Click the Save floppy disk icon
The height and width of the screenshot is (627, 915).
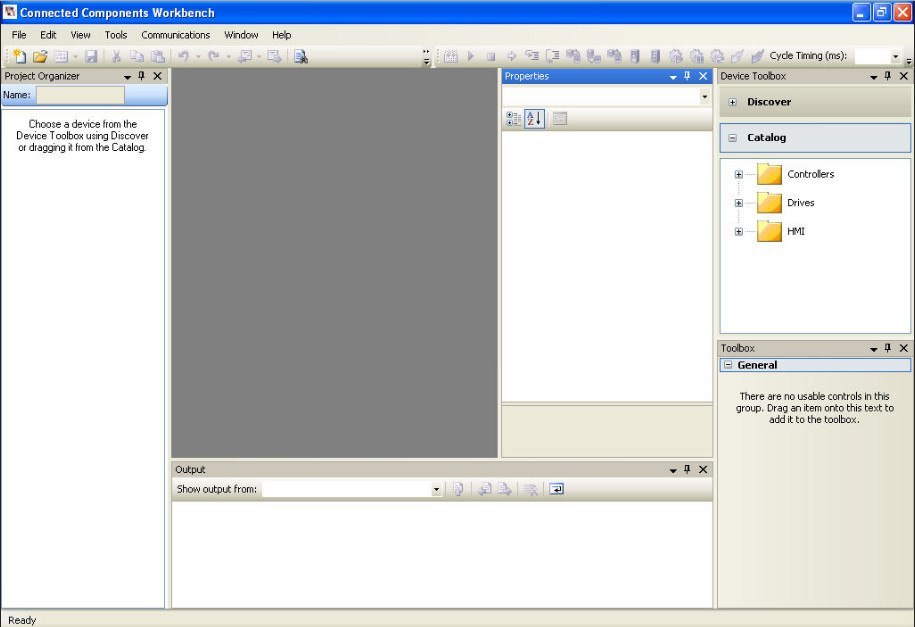tap(91, 56)
